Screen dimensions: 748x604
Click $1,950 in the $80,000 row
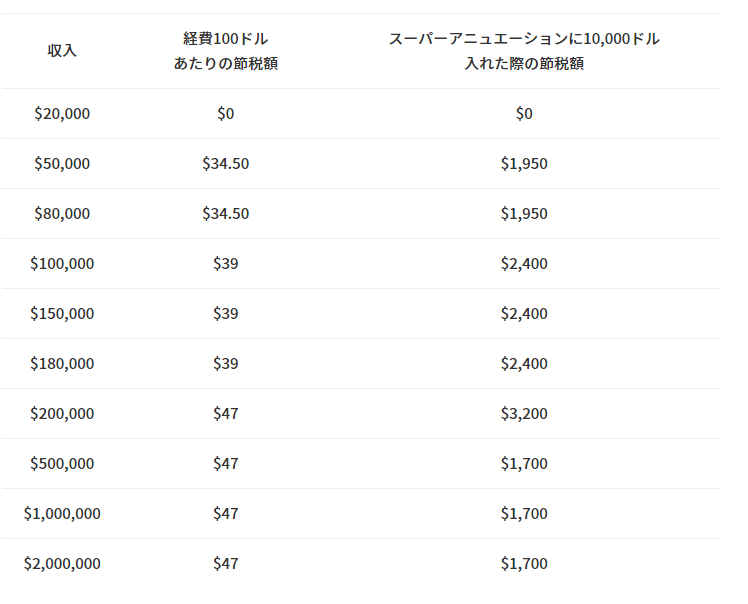(x=524, y=214)
